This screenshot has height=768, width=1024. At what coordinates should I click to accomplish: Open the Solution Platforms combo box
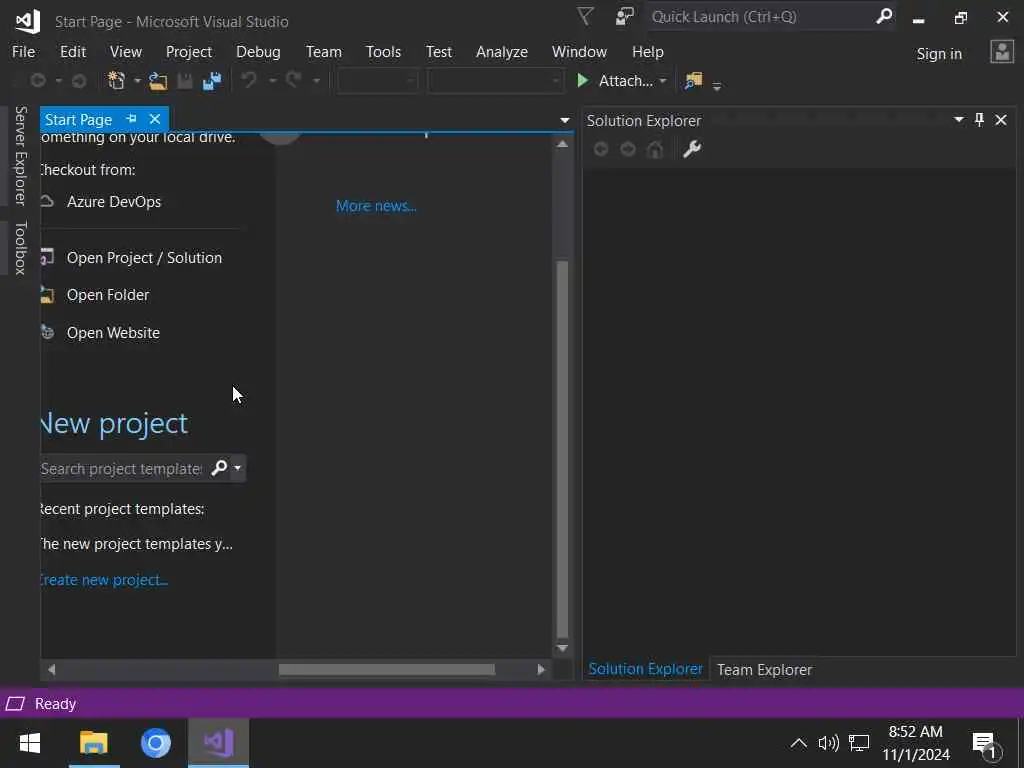pyautogui.click(x=495, y=81)
